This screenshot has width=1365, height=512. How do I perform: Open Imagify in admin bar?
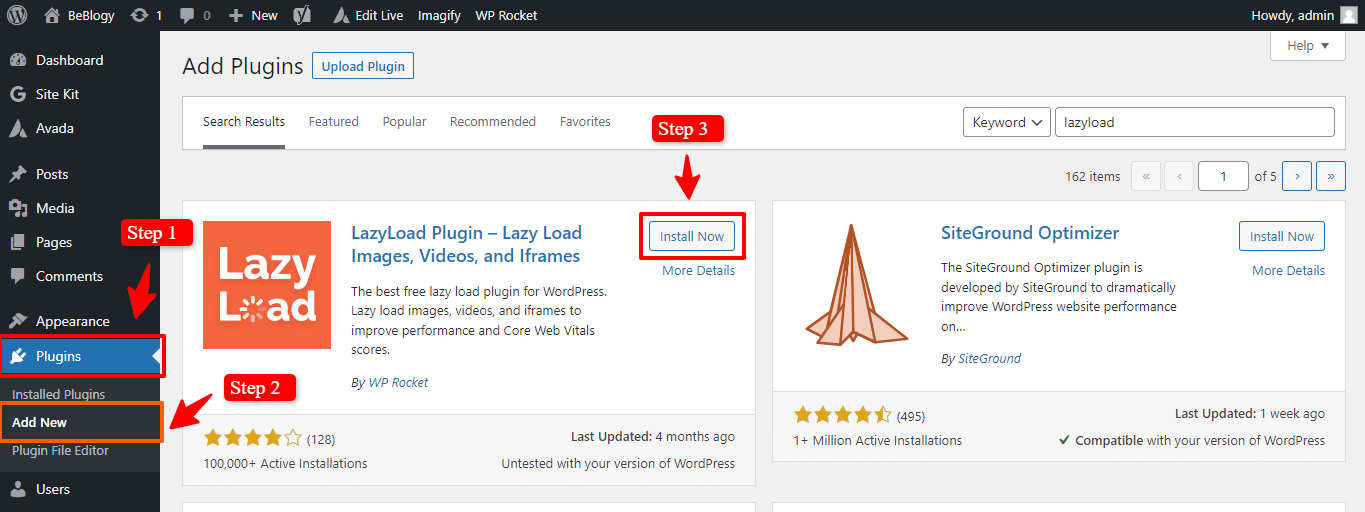coord(439,15)
